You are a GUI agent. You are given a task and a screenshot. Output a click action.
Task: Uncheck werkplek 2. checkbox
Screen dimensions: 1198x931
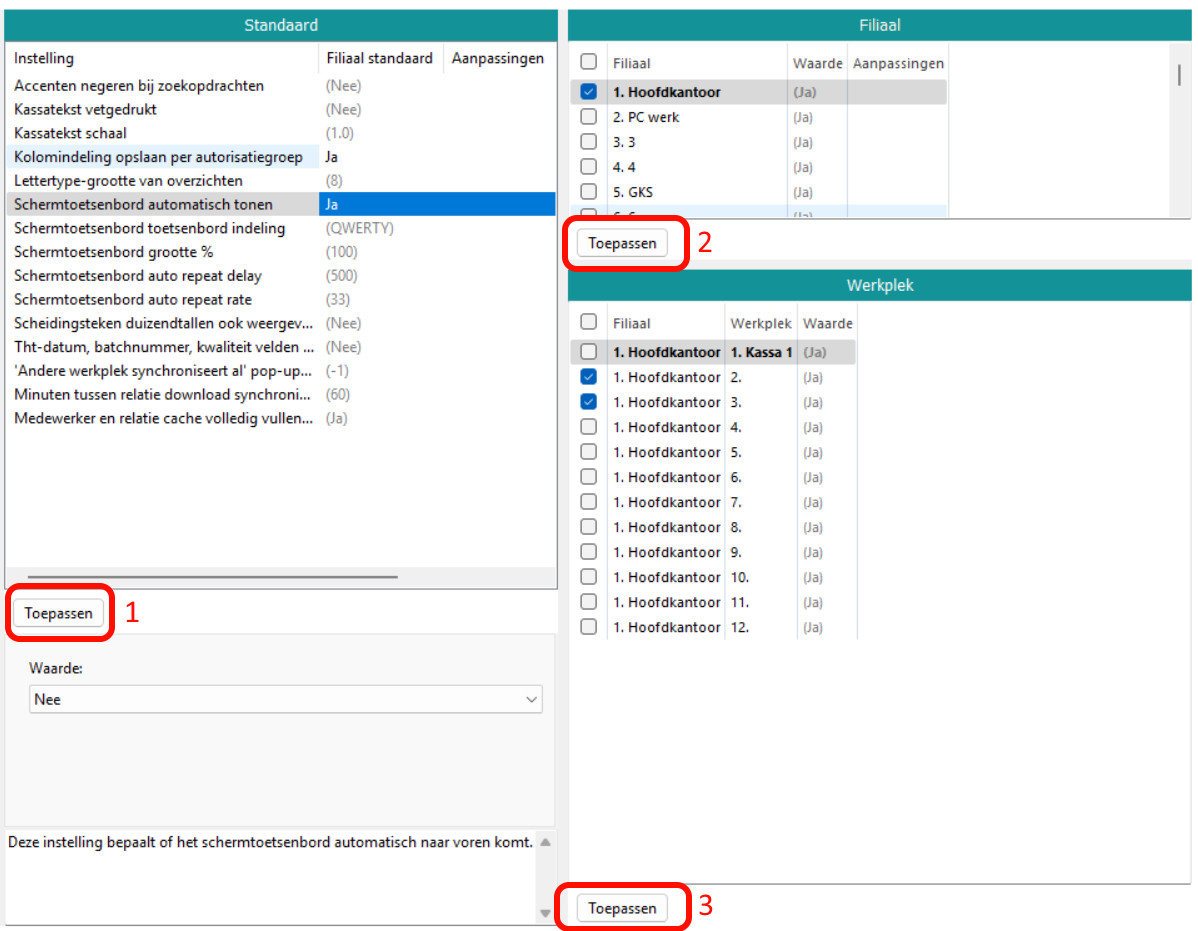589,377
